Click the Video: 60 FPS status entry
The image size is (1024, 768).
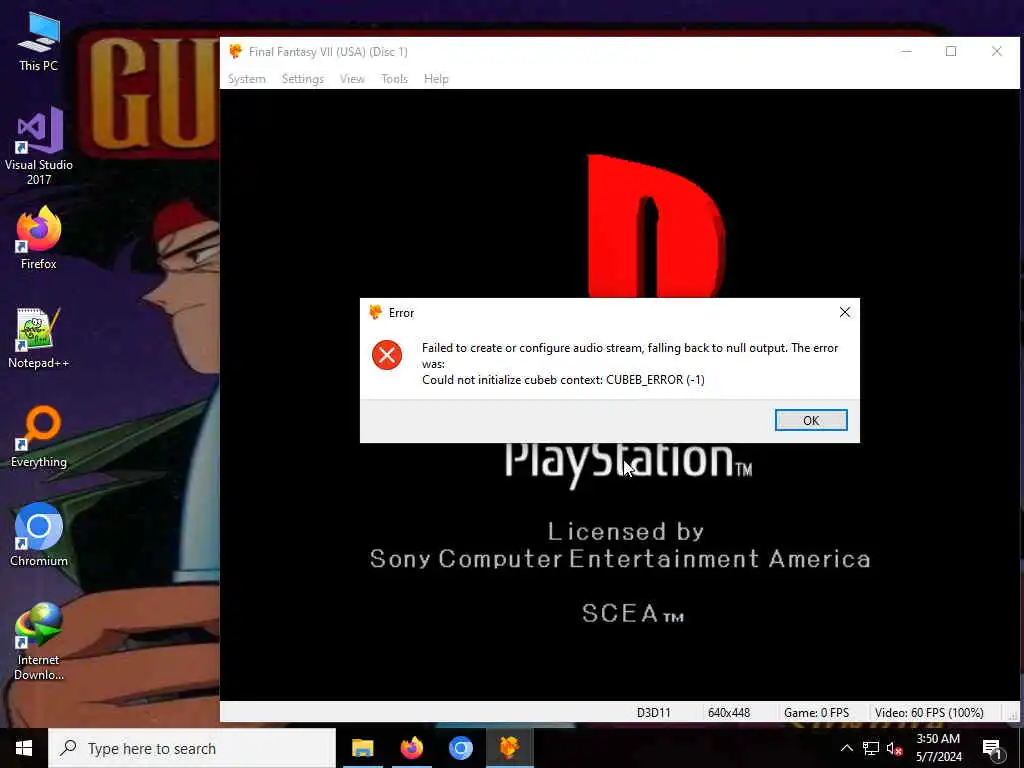pyautogui.click(x=929, y=712)
